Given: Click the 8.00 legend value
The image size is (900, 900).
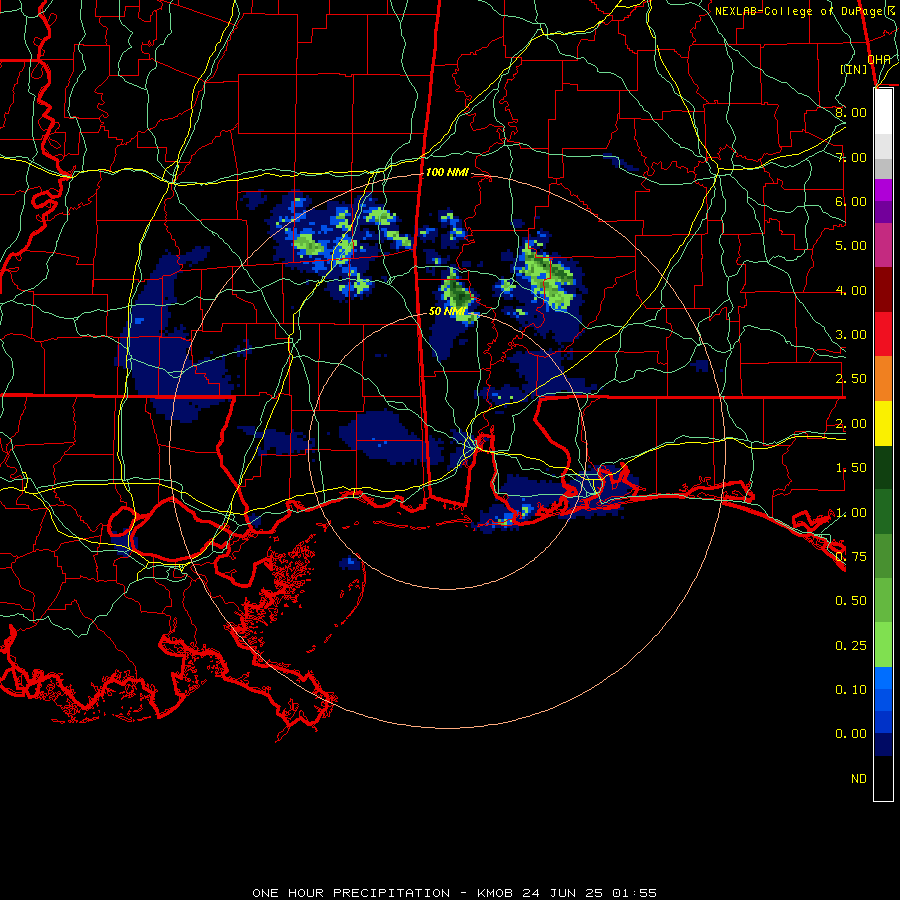Looking at the screenshot, I should pyautogui.click(x=851, y=112).
